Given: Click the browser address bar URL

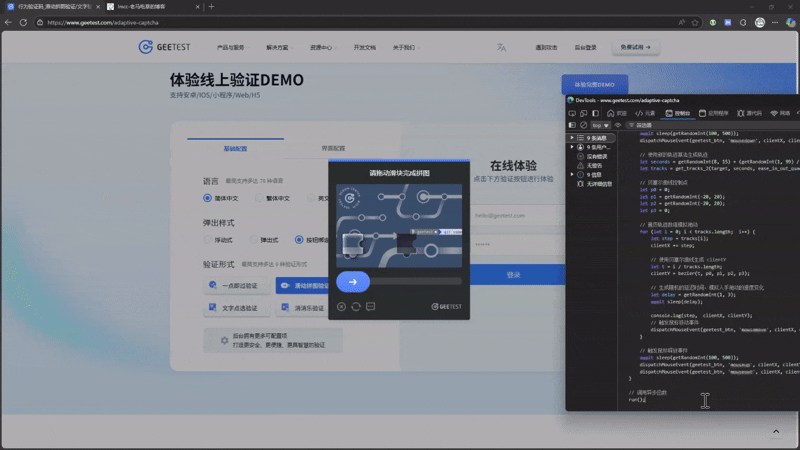Looking at the screenshot, I should tap(103, 22).
